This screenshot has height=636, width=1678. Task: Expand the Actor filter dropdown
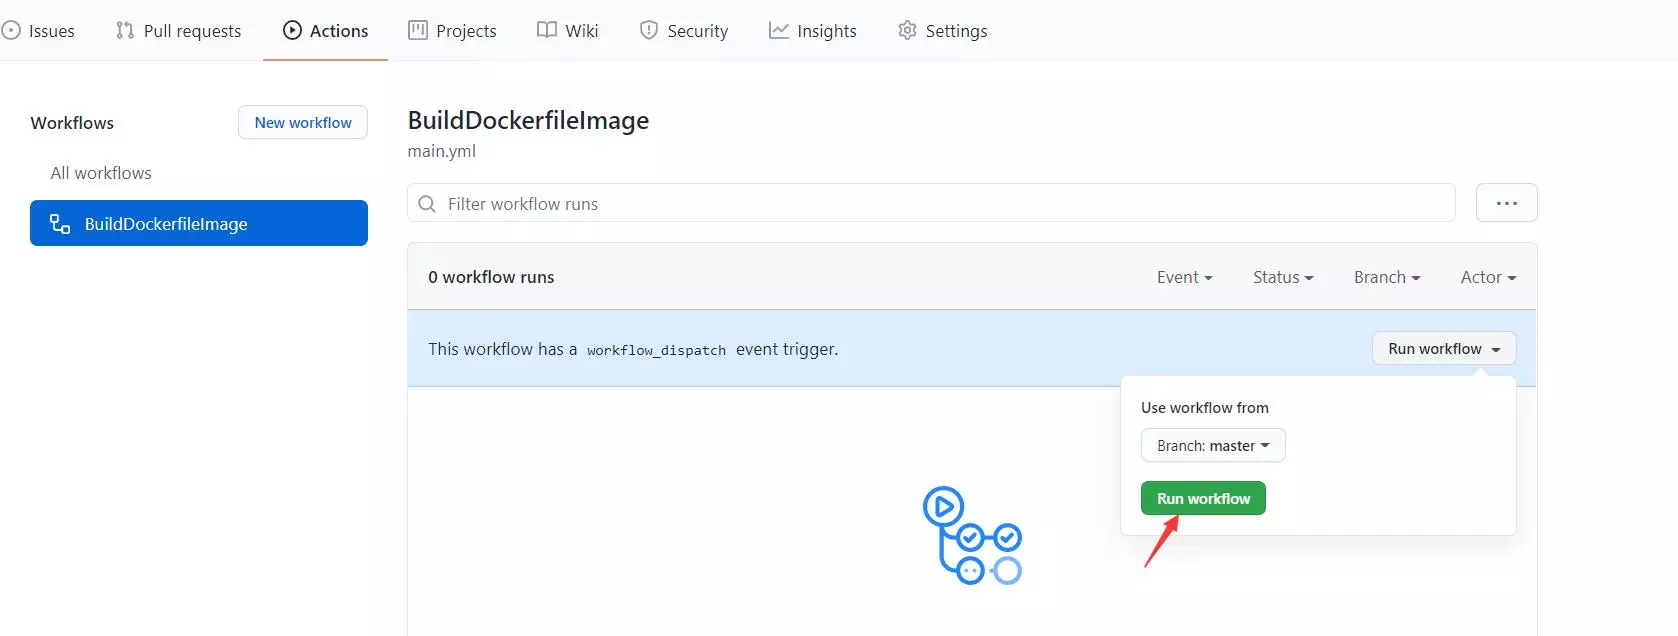[1488, 277]
